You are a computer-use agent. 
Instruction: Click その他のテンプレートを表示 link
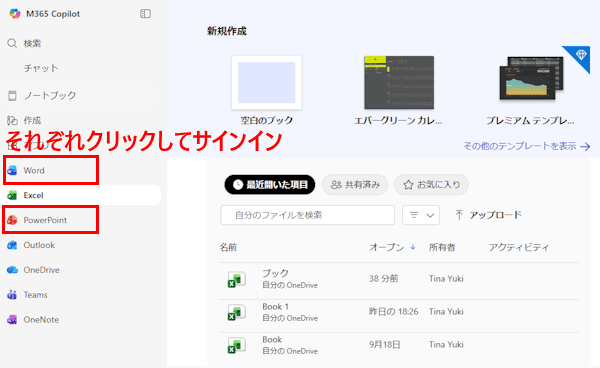[x=527, y=146]
